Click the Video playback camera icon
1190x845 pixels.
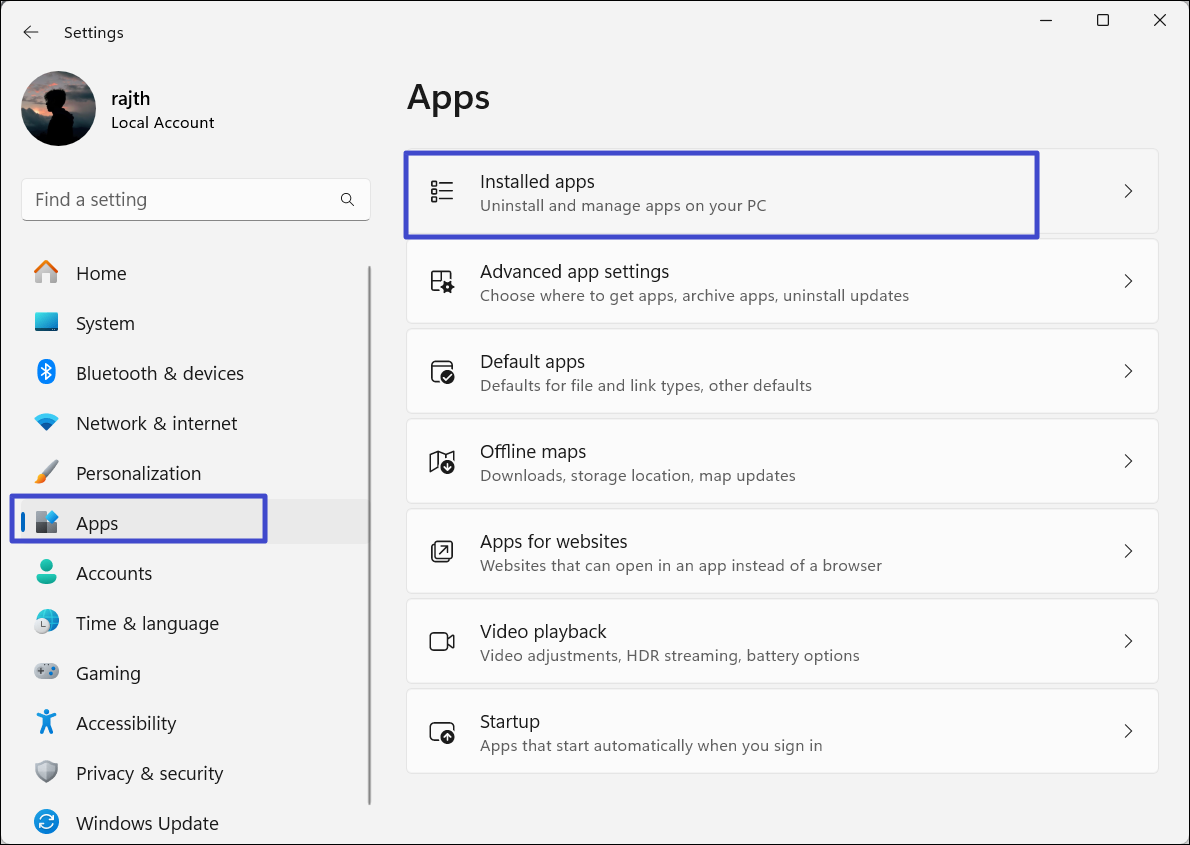[442, 642]
